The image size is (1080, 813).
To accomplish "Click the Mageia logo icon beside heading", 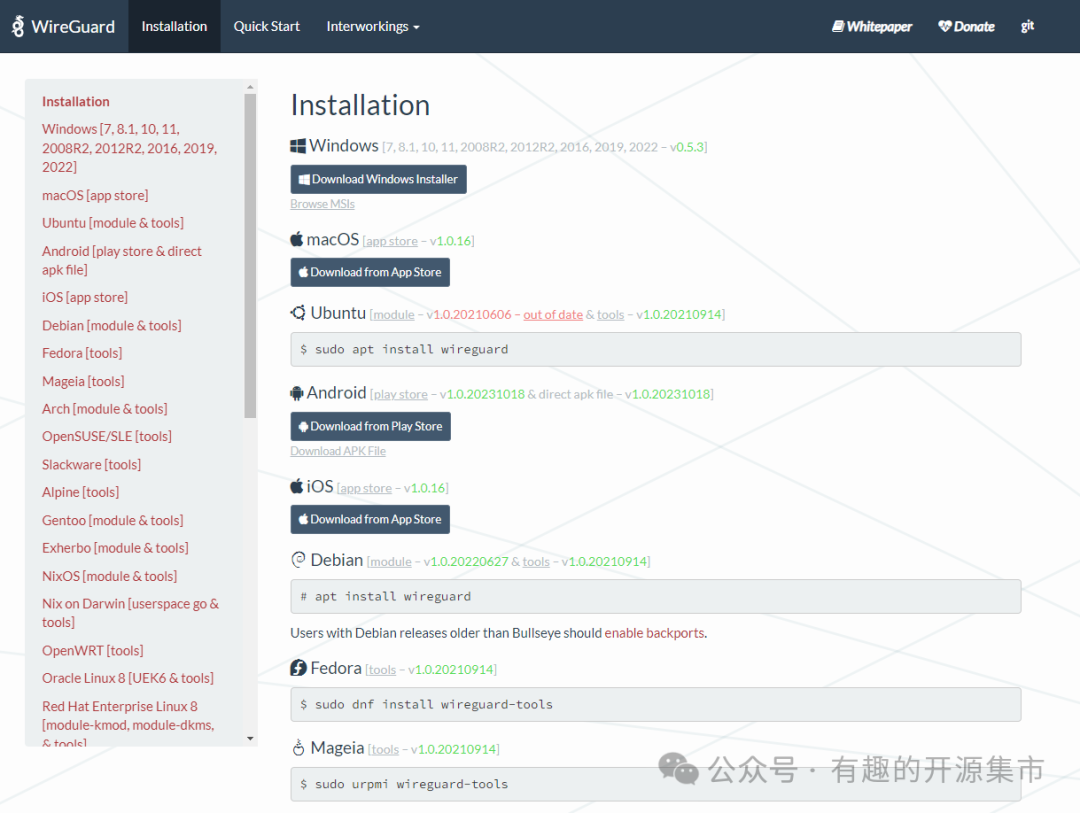I will (298, 748).
